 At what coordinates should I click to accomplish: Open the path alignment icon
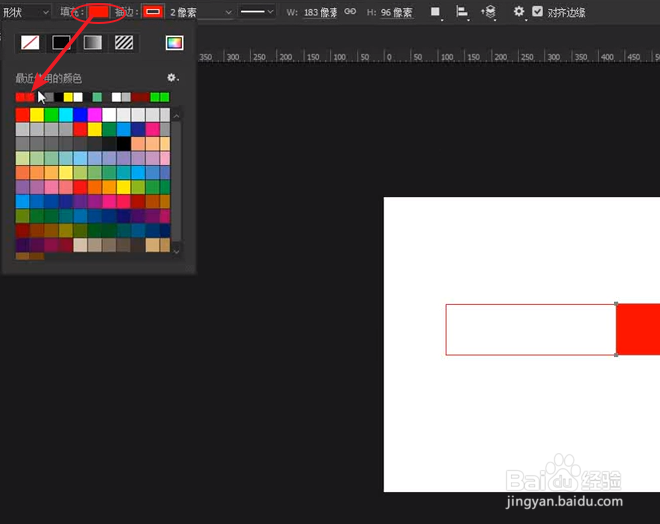coord(462,12)
